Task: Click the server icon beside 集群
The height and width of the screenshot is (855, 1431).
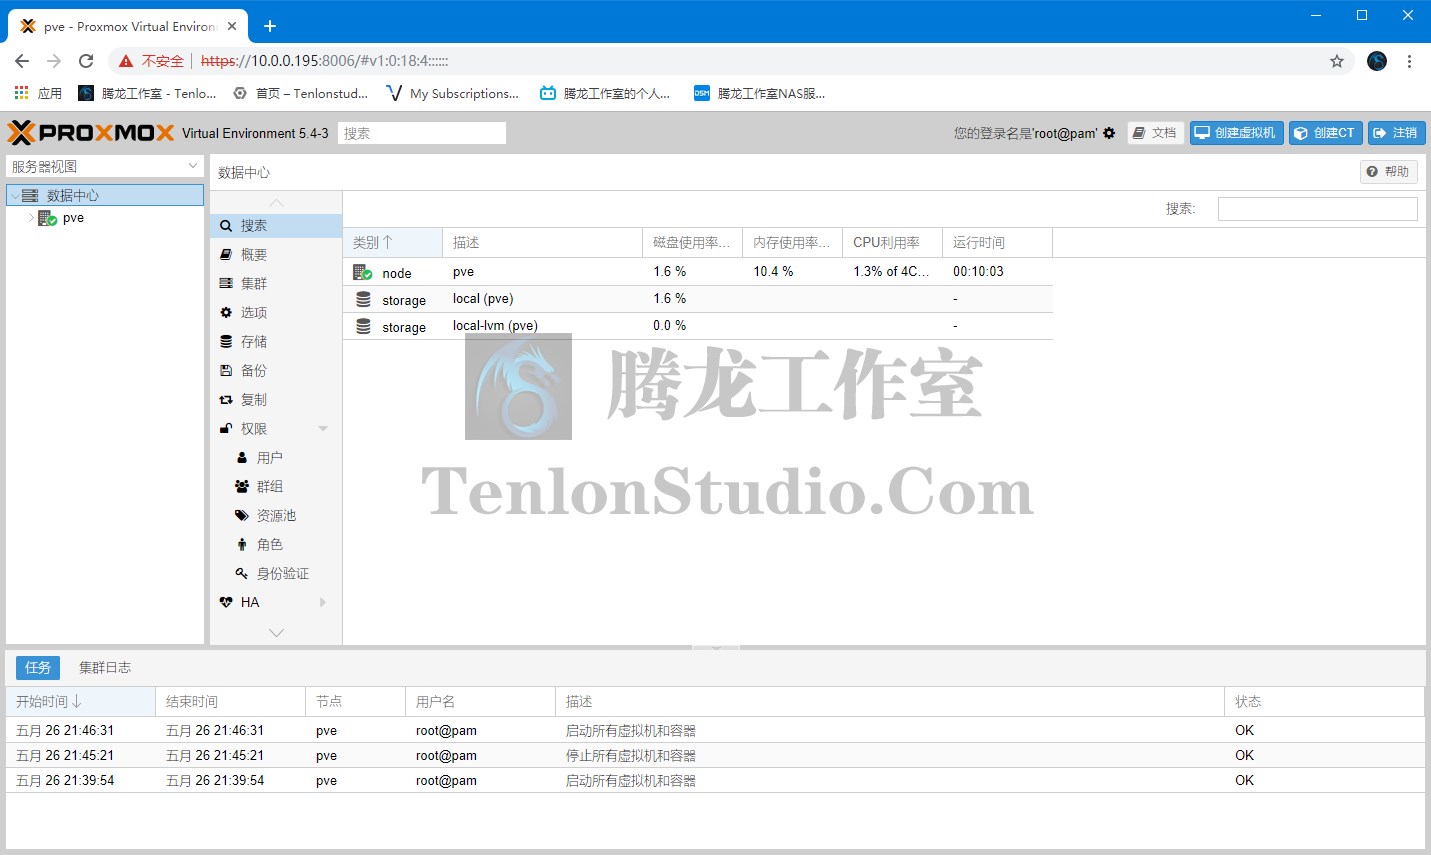Action: [x=226, y=284]
